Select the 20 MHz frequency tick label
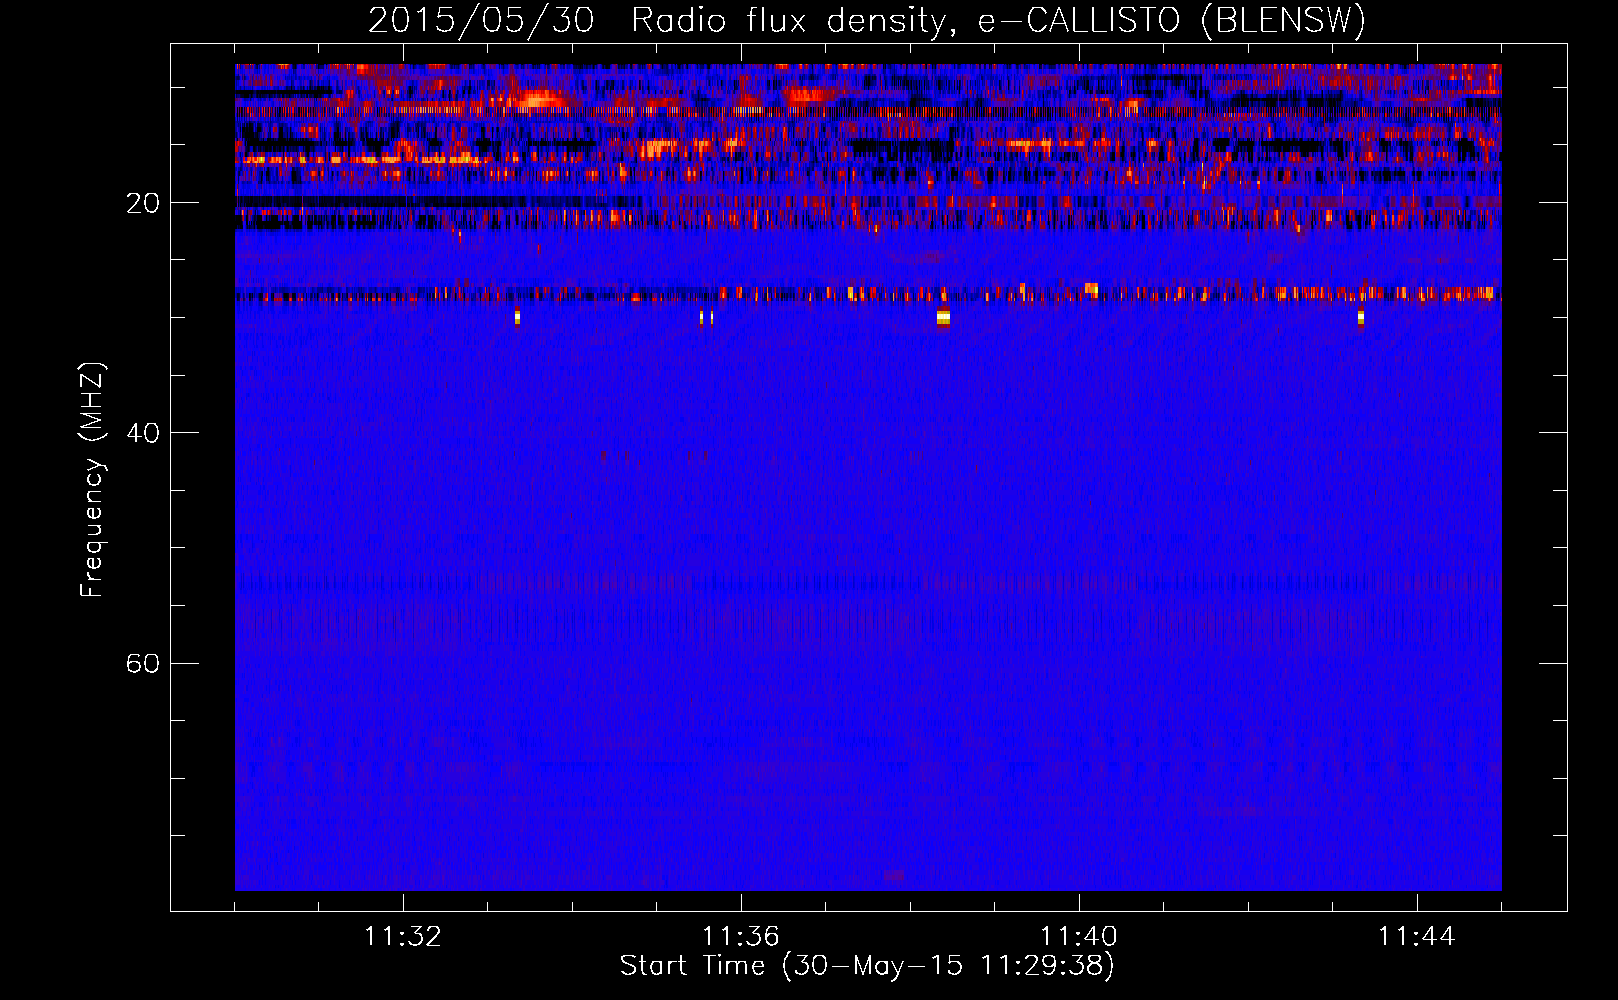Viewport: 1618px width, 1000px height. [x=143, y=203]
